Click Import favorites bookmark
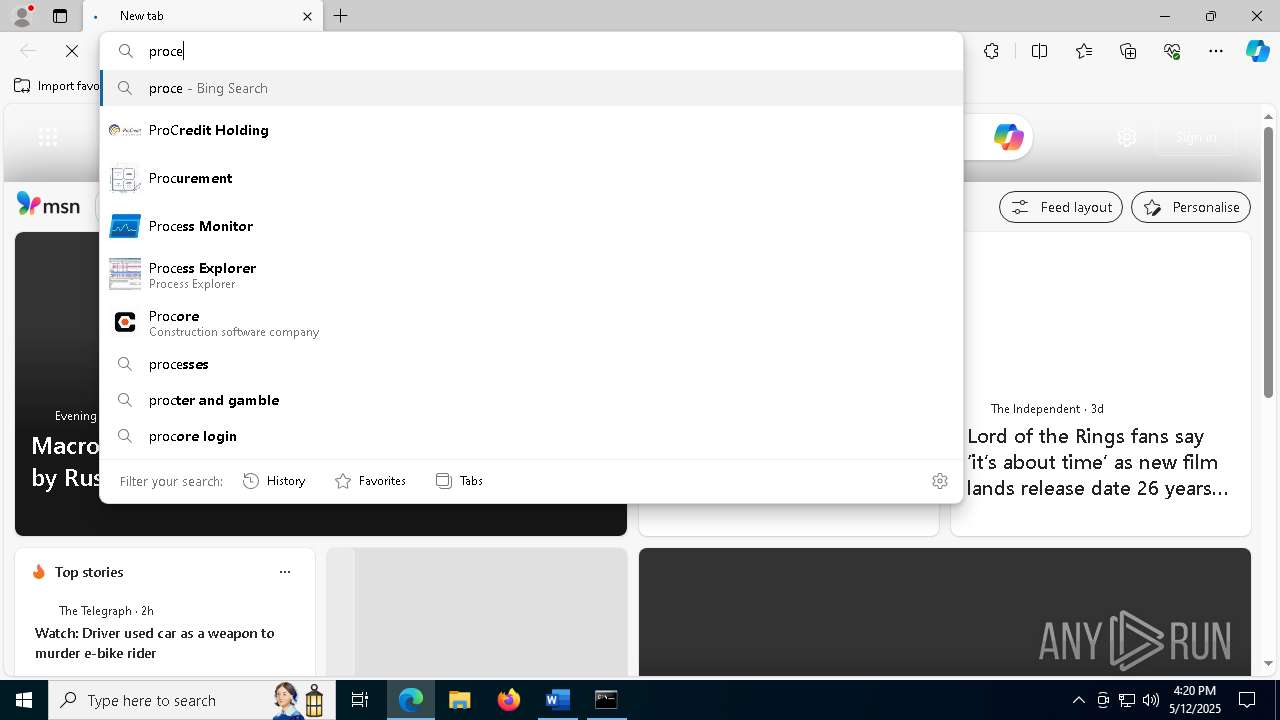The image size is (1280, 720). tap(56, 86)
